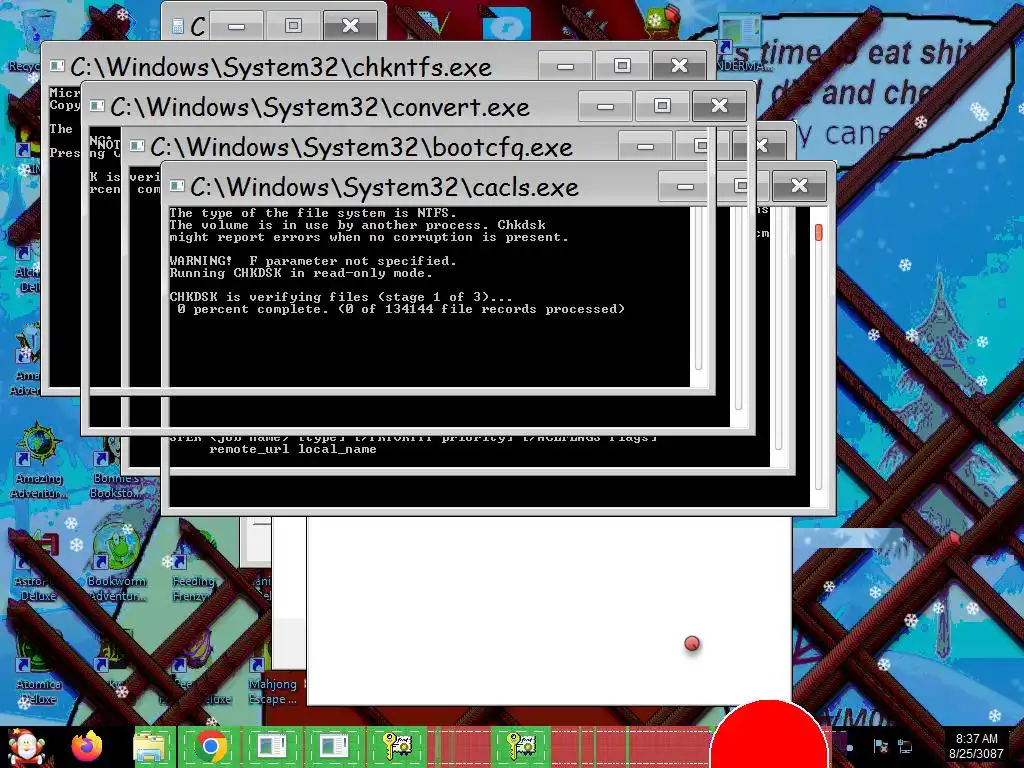The width and height of the screenshot is (1024, 768).
Task: Minimize the convert.exe console window
Action: [x=605, y=106]
